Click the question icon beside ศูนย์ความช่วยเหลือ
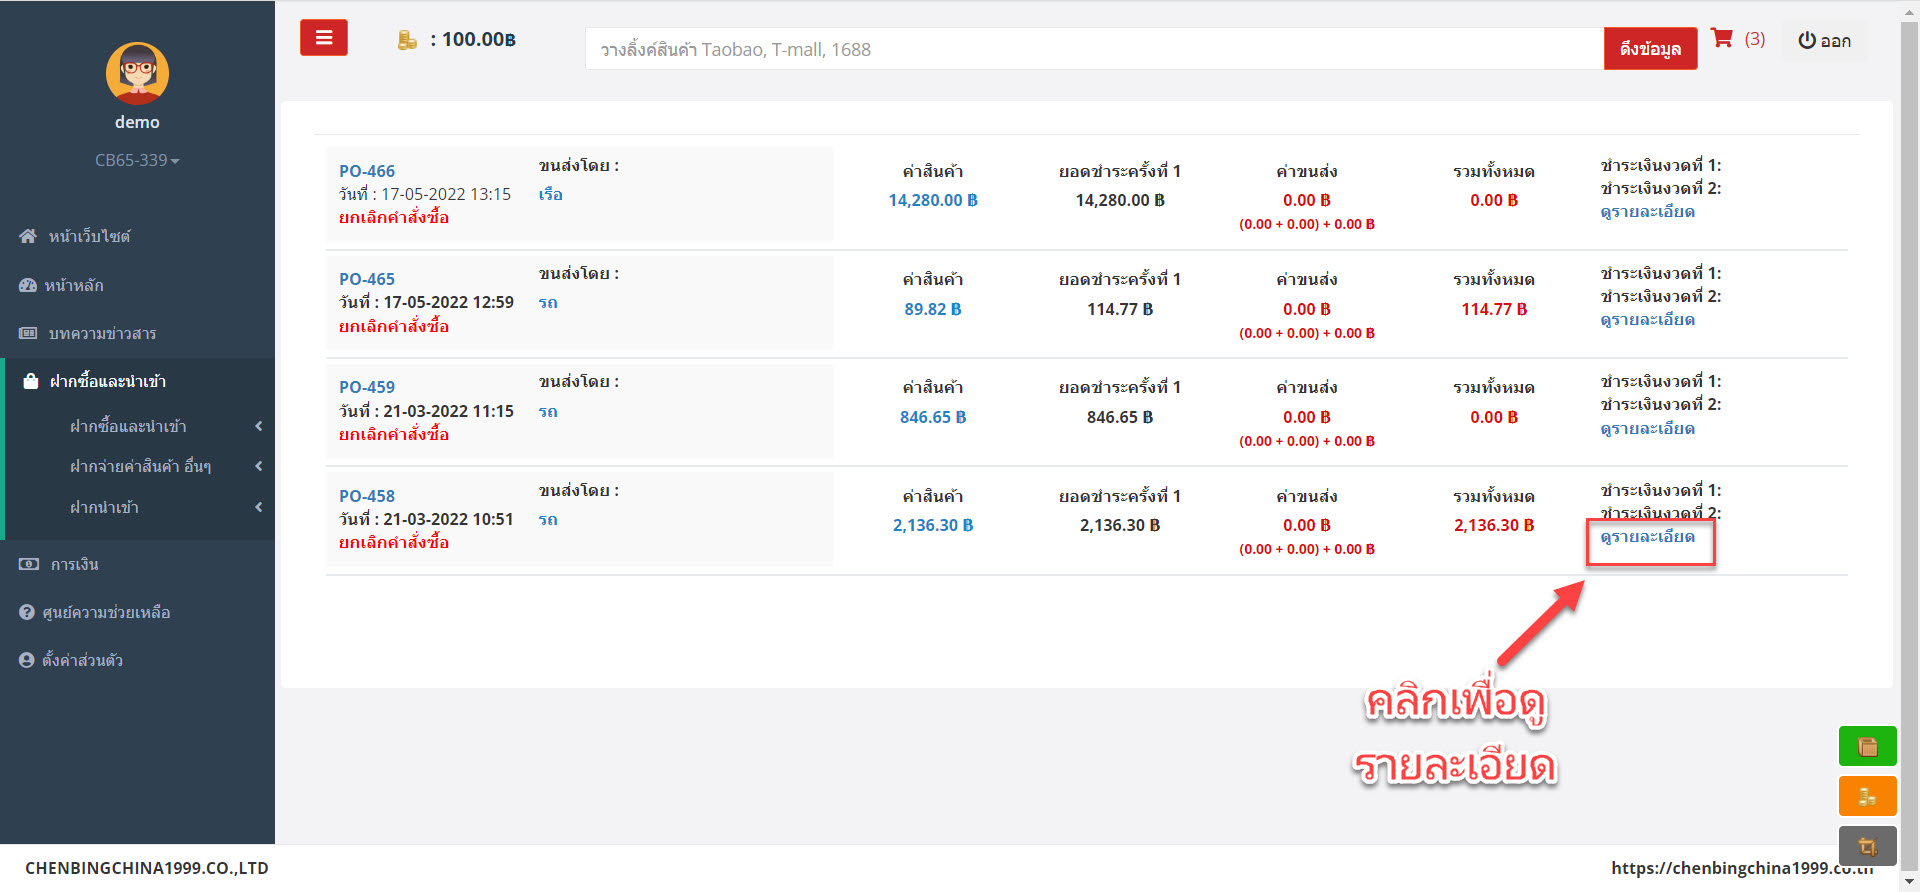Viewport: 1920px width, 892px height. pos(27,612)
